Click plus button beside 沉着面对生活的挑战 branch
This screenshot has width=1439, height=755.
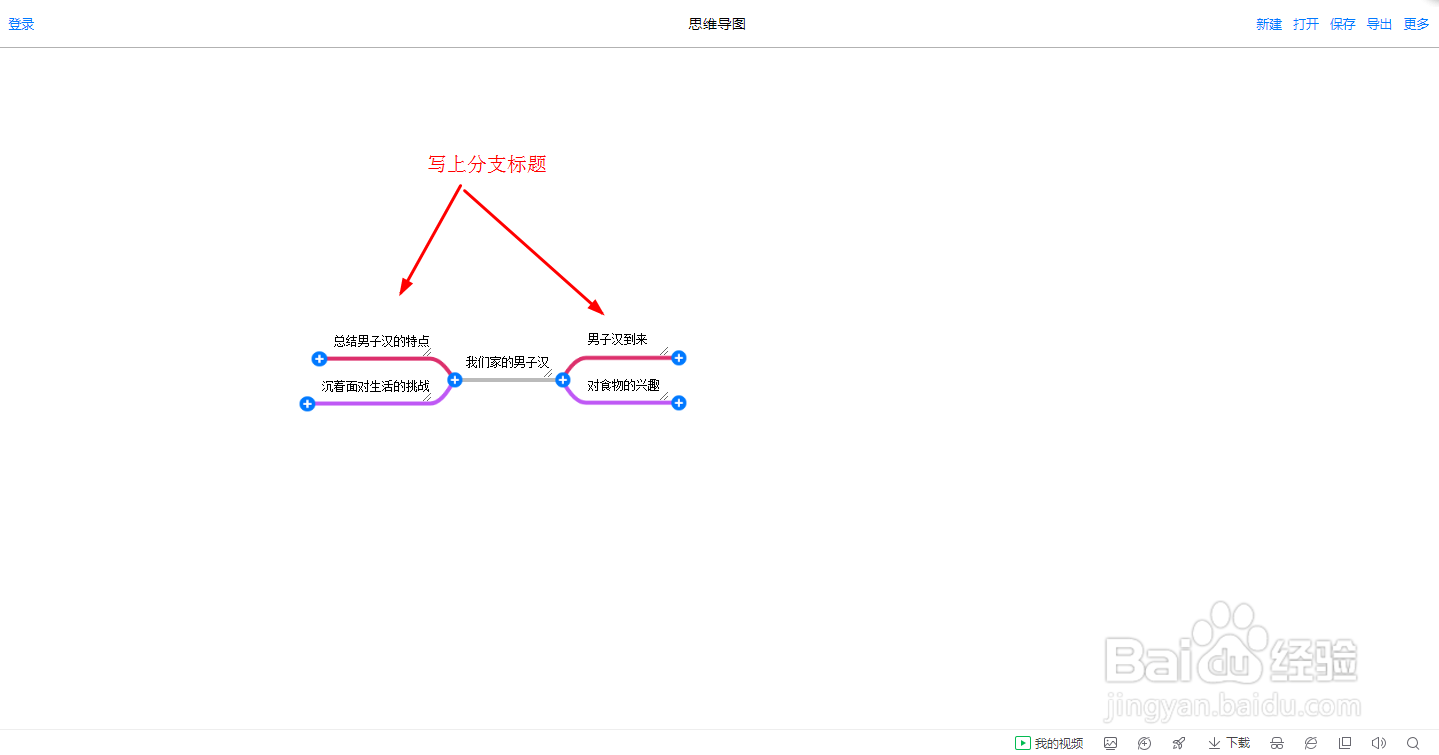coord(307,404)
